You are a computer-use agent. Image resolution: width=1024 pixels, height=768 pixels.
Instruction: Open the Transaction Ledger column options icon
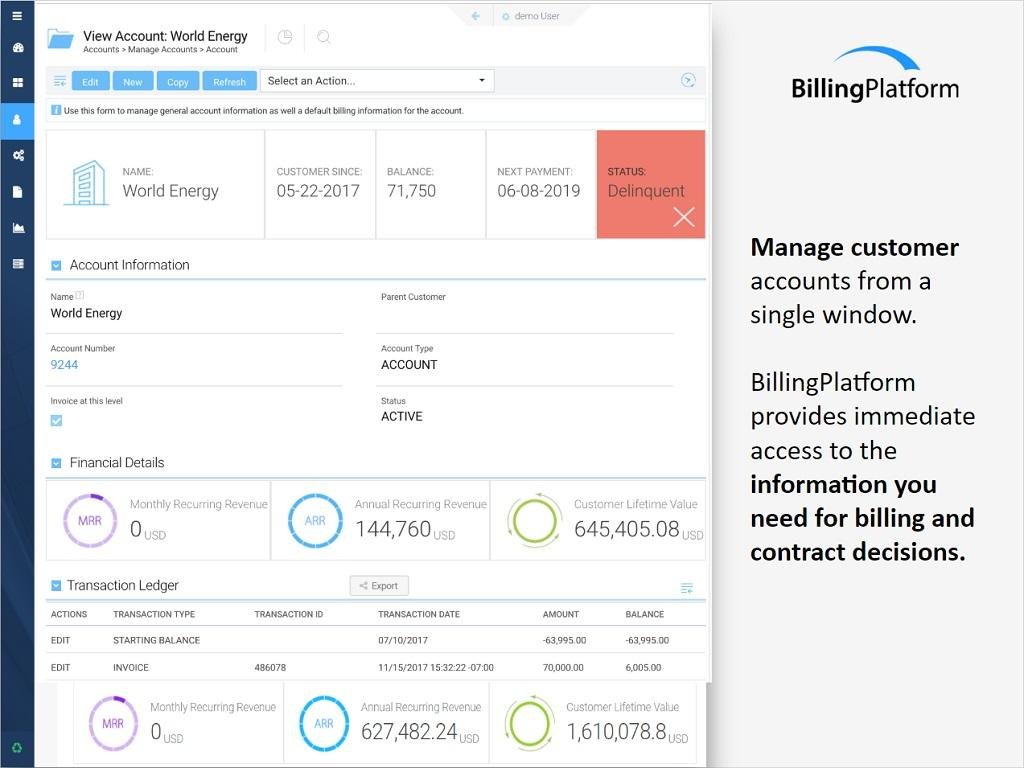[x=686, y=588]
